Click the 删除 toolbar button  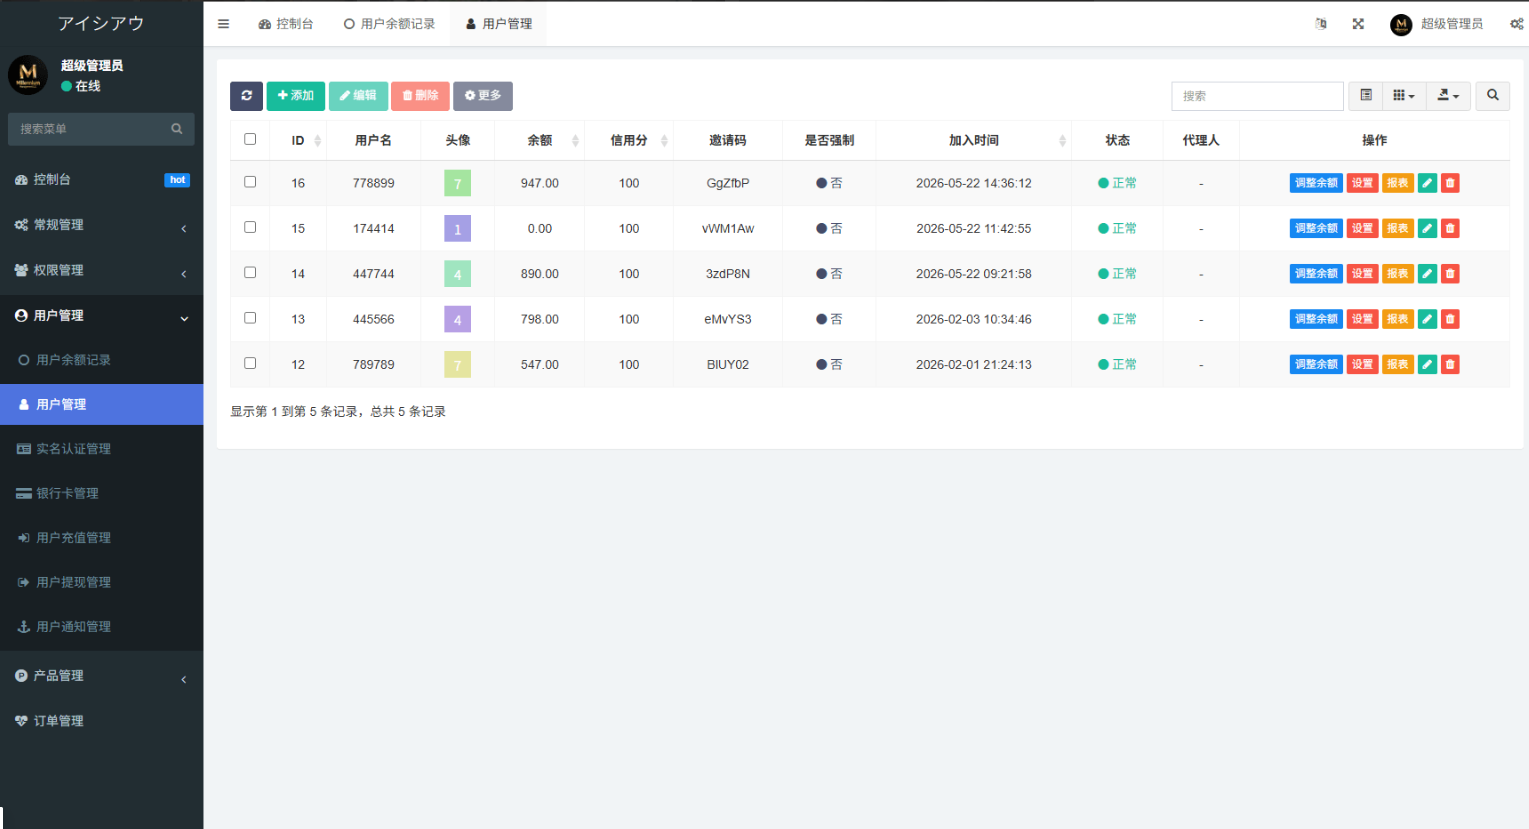(420, 96)
